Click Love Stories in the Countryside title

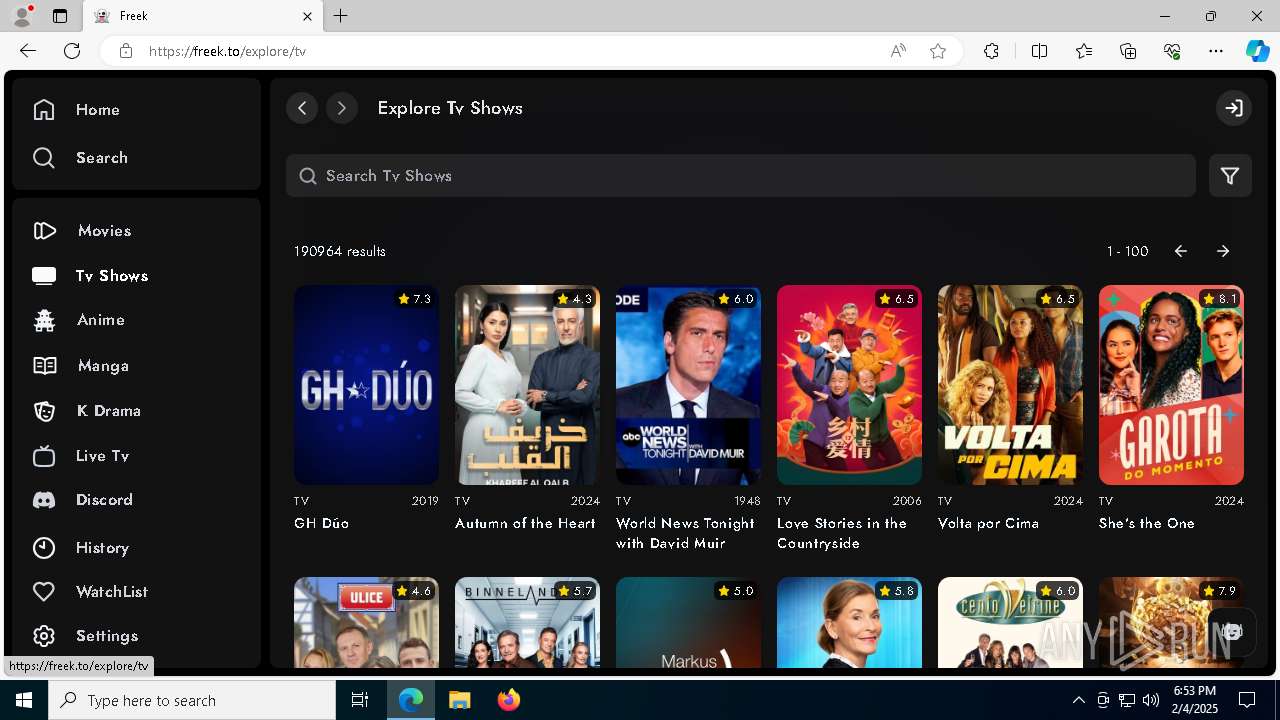[x=842, y=533]
